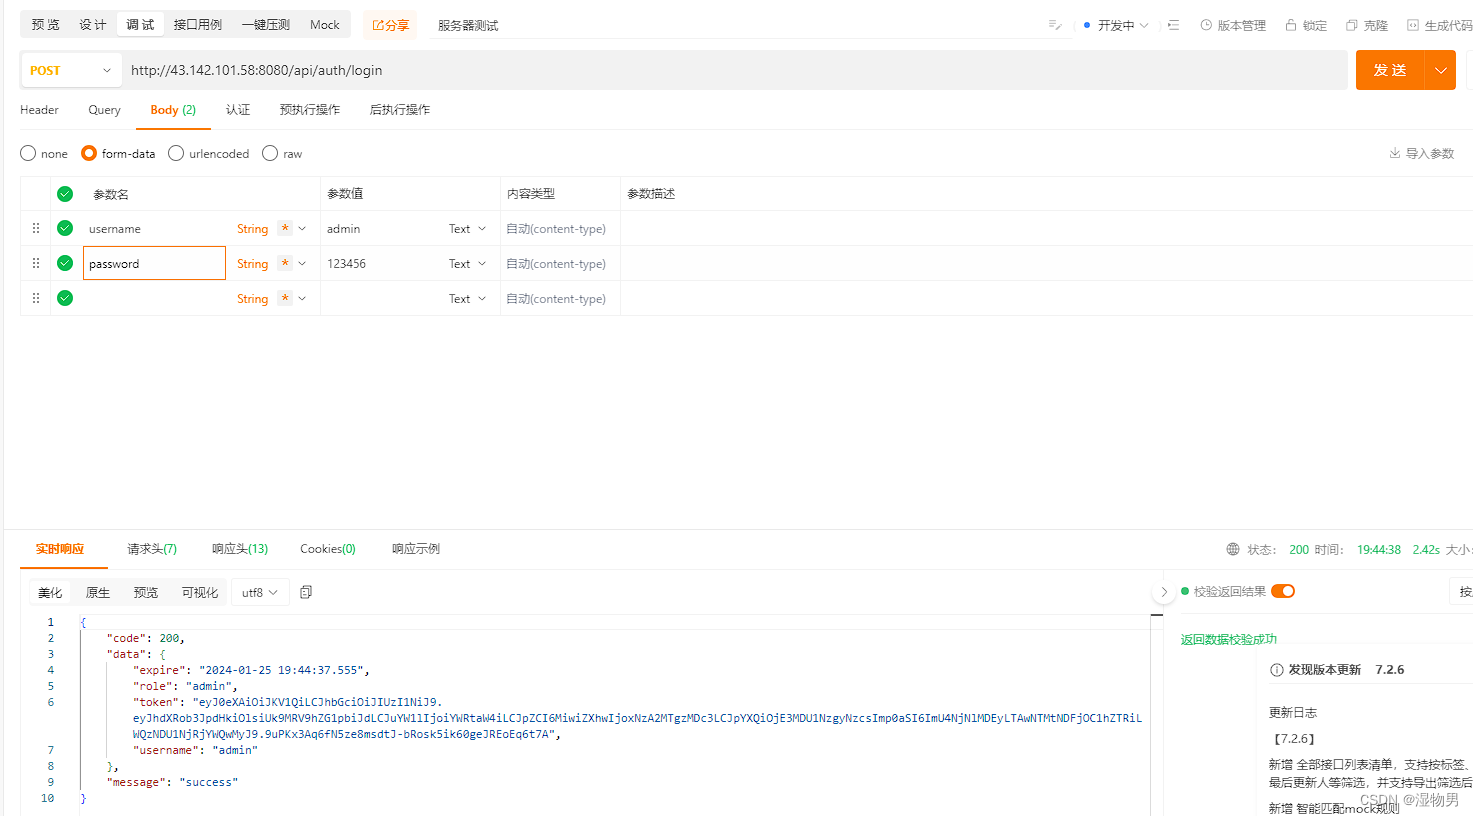Viewport: 1473px width, 816px height.
Task: Click the description edit icon beside 开发中
Action: coord(1054,25)
